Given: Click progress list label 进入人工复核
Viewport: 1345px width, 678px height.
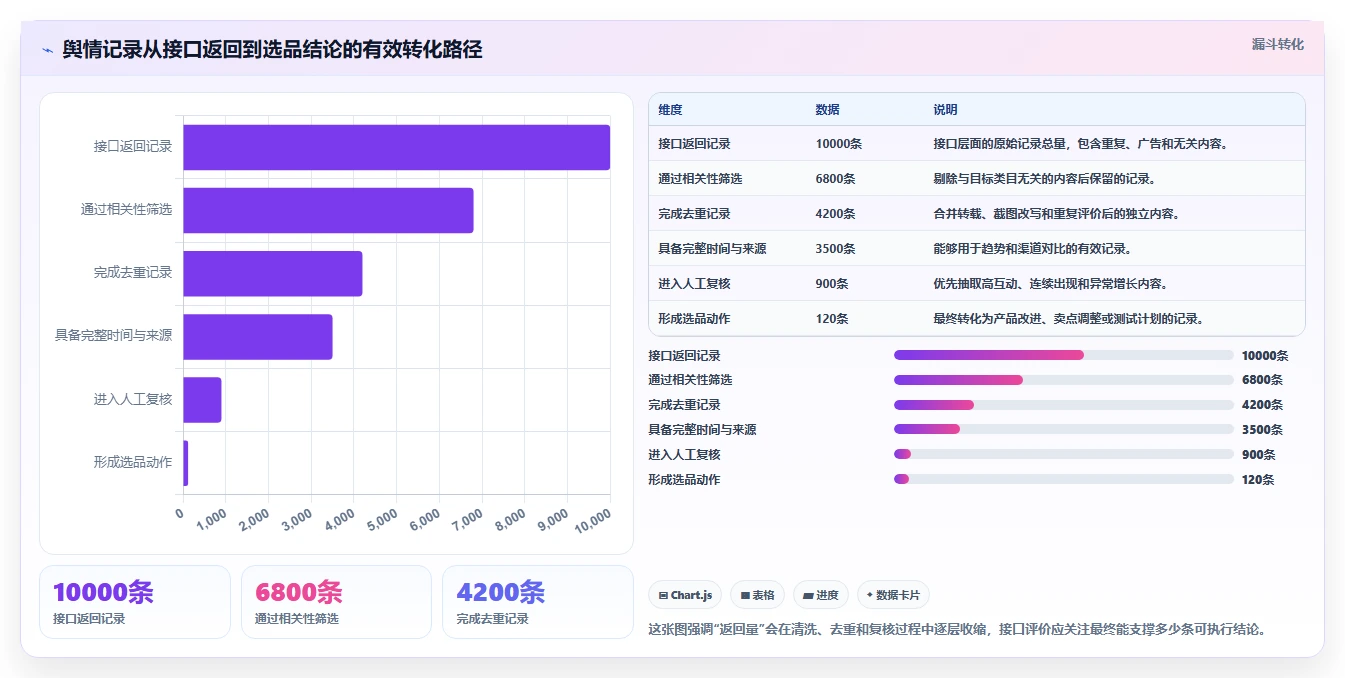Looking at the screenshot, I should pos(684,455).
